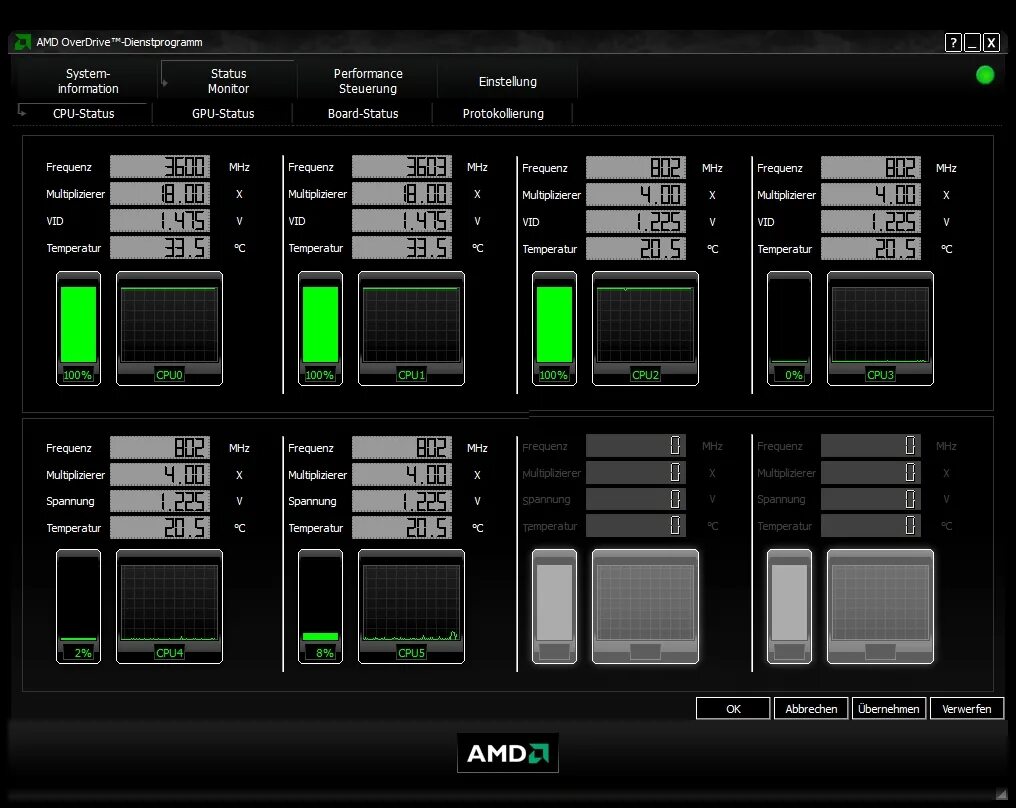Click the Übernehmen button
The width and height of the screenshot is (1016, 808).
pos(888,708)
